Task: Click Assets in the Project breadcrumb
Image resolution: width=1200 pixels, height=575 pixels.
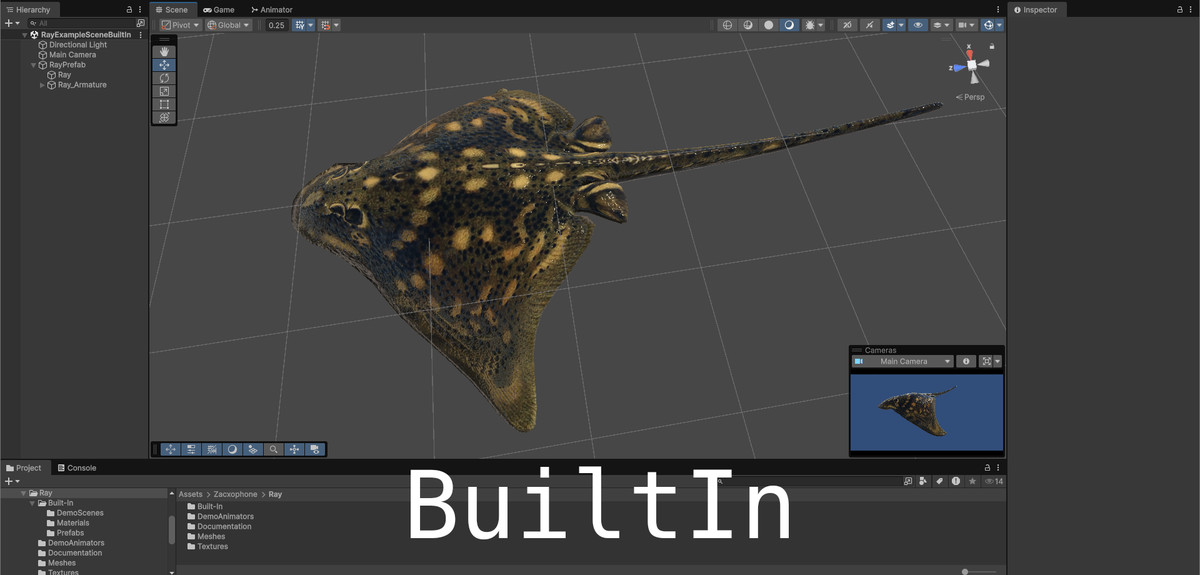Action: [x=190, y=494]
